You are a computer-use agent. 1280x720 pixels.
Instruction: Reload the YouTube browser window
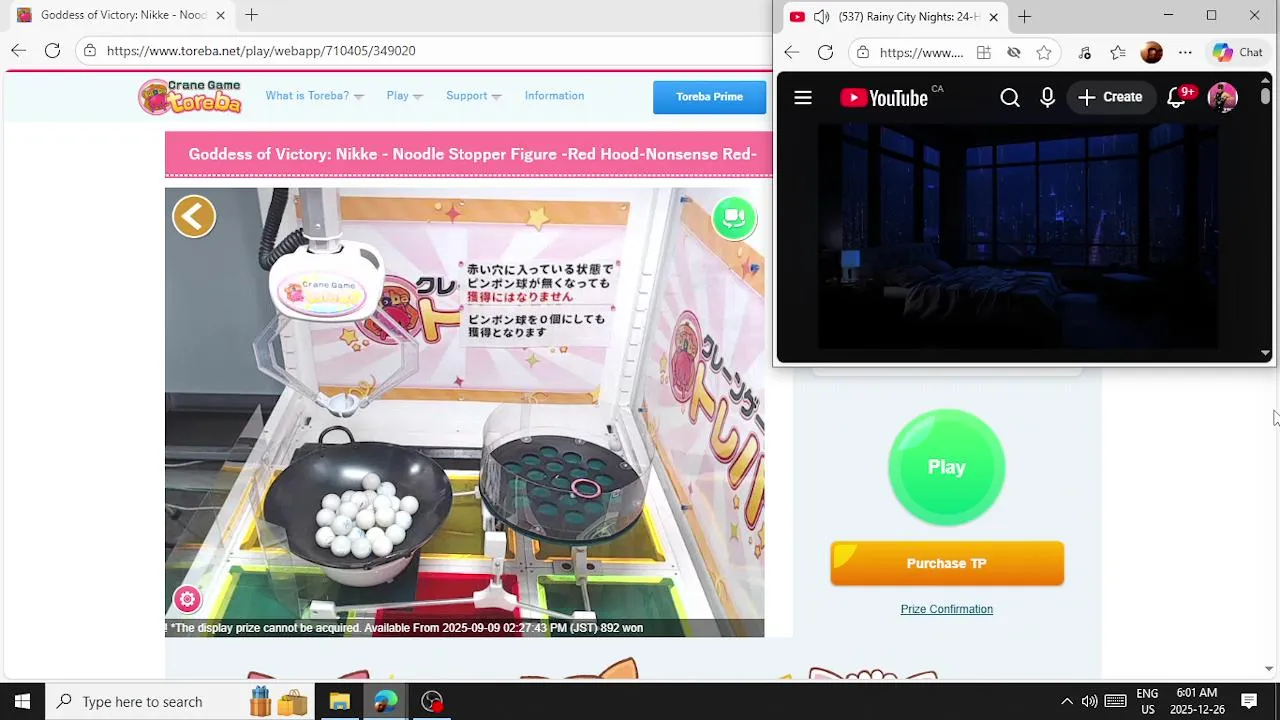(x=825, y=52)
